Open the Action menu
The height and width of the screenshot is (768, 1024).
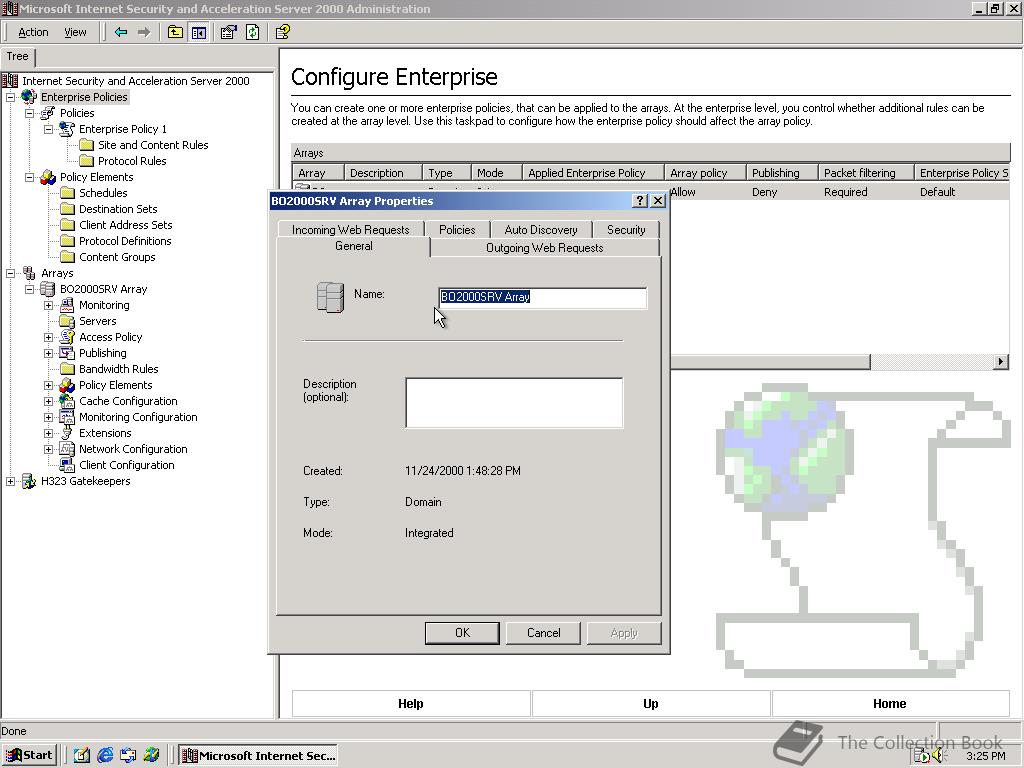click(x=33, y=32)
